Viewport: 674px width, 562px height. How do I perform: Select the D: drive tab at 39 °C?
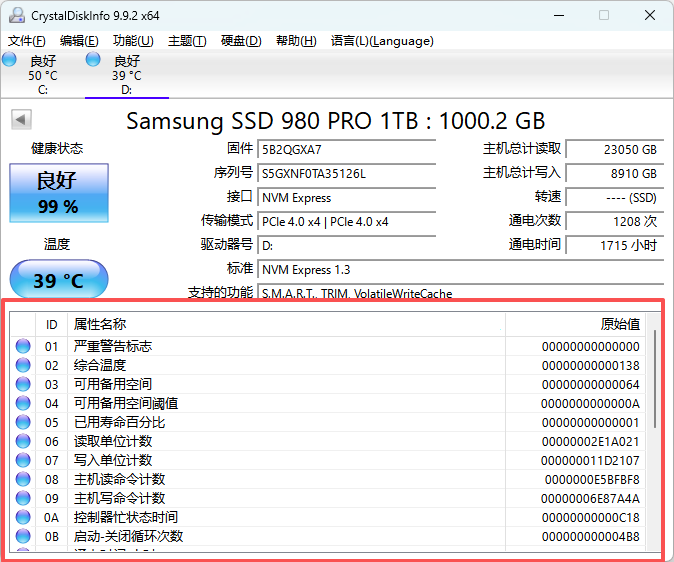tap(127, 75)
